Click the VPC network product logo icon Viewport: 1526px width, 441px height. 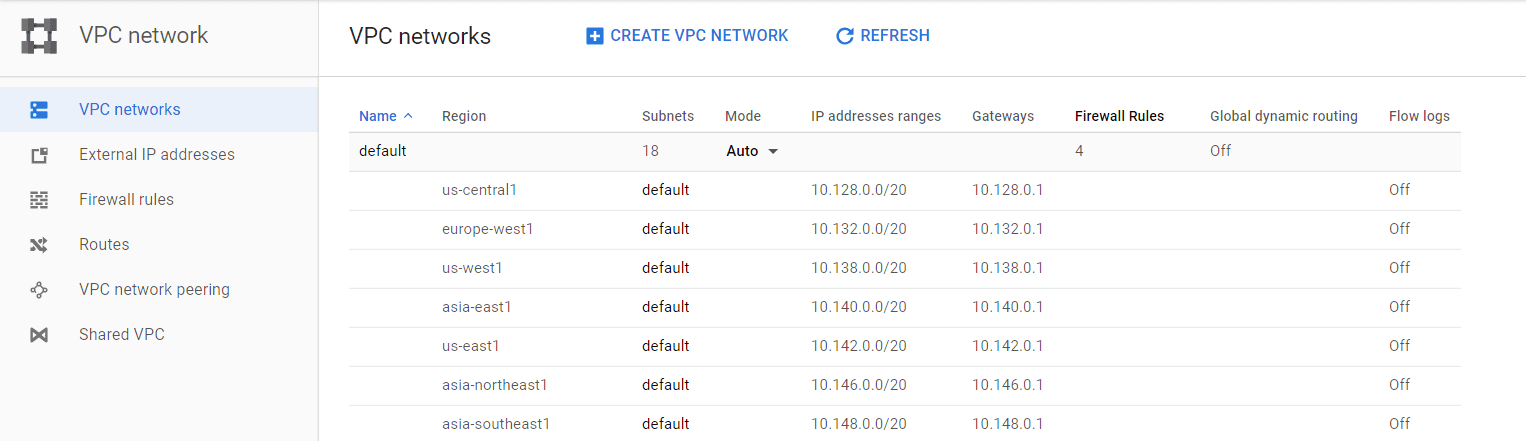click(x=39, y=36)
